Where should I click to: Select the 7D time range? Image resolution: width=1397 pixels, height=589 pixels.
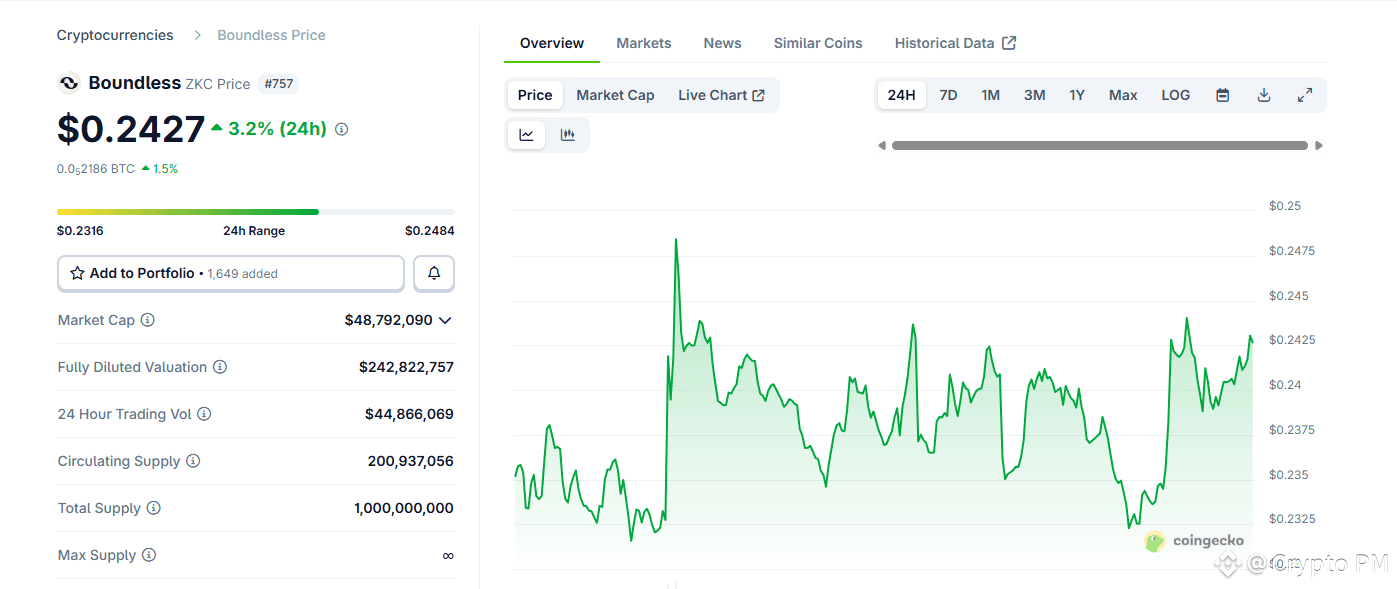(x=948, y=95)
